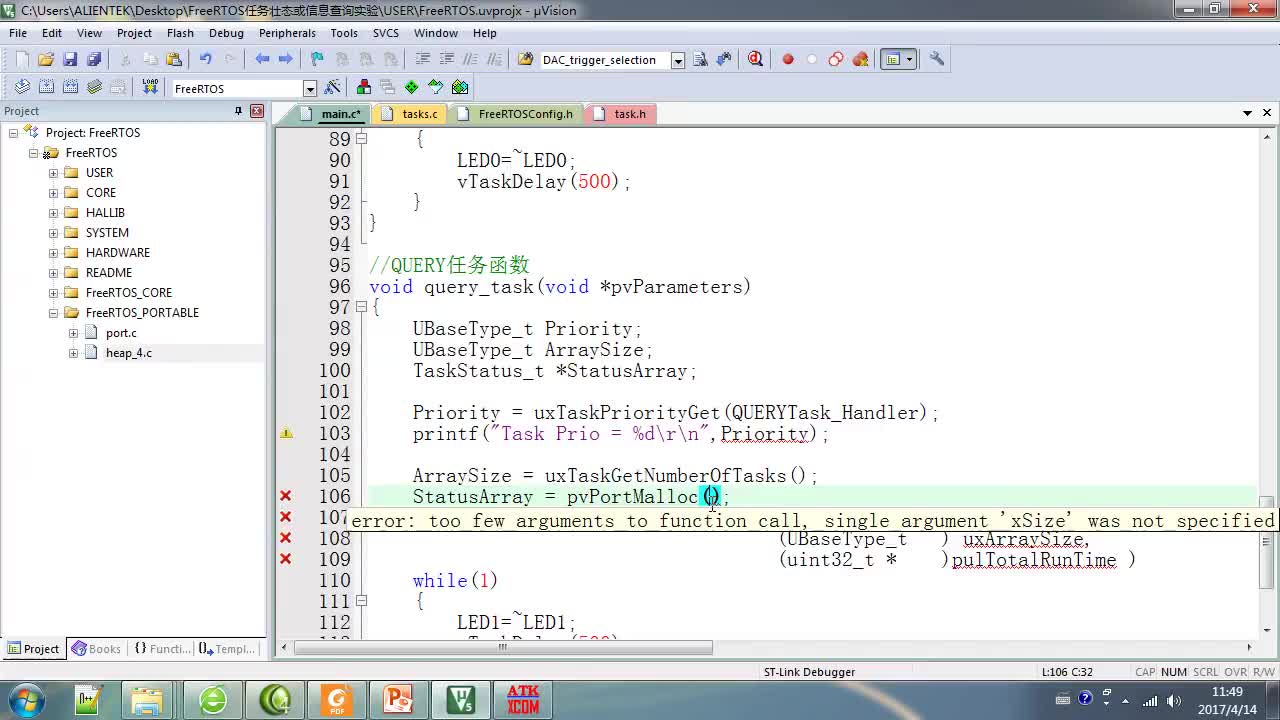Click the Build target icon
Image resolution: width=1280 pixels, height=720 pixels.
(46, 88)
